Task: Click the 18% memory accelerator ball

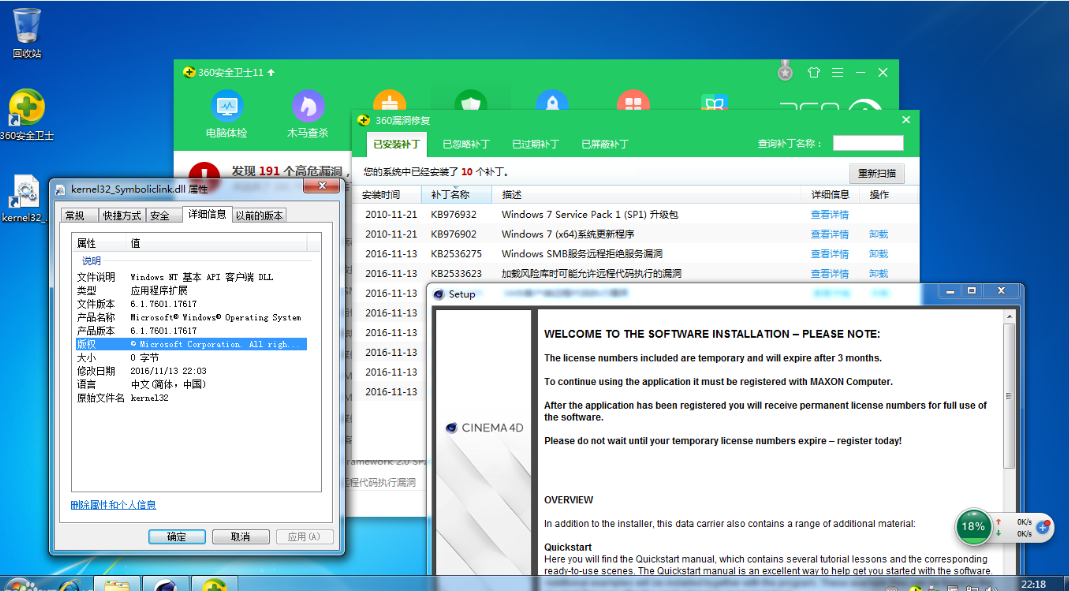Action: point(973,526)
